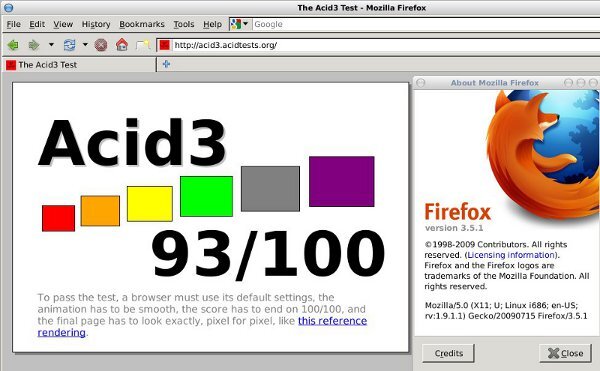Image resolution: width=600 pixels, height=371 pixels.
Task: Click the red Stop loading icon
Action: tap(101, 45)
